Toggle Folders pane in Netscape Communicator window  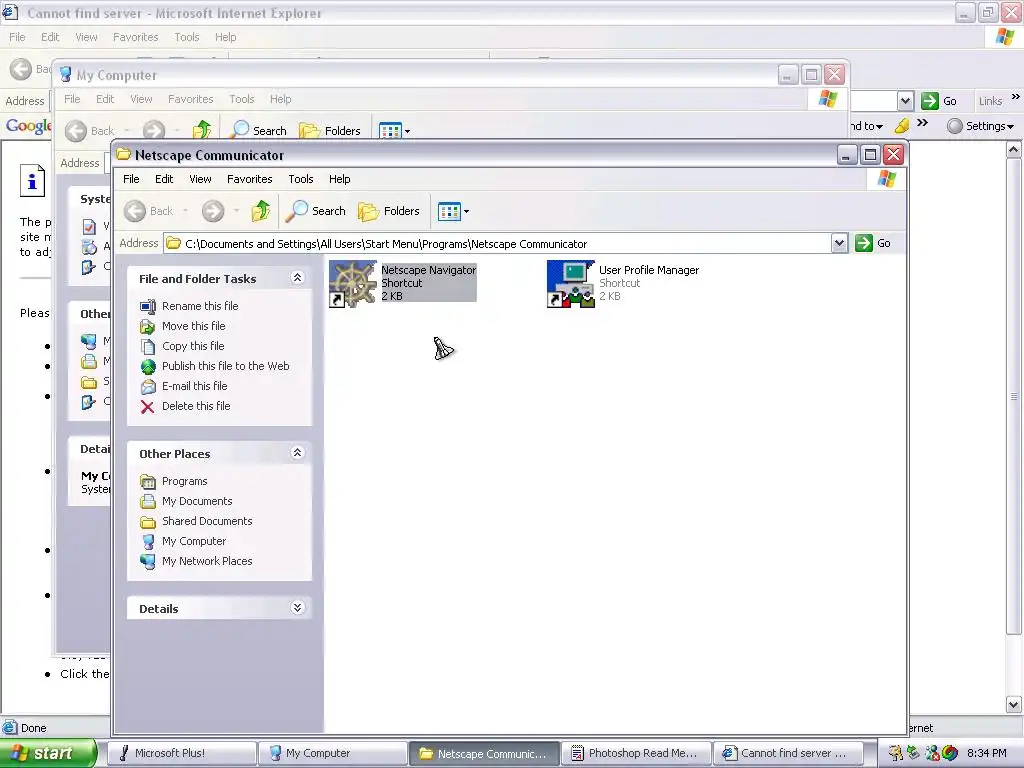tap(389, 211)
